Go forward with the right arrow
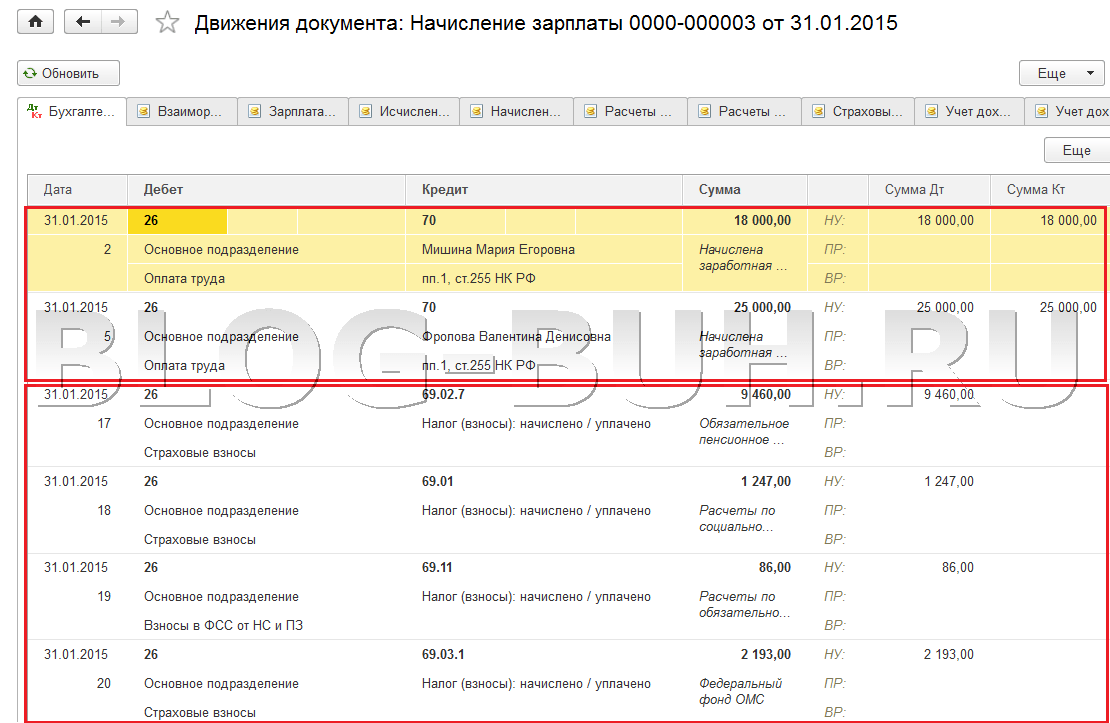This screenshot has height=723, width=1110. click(x=119, y=22)
